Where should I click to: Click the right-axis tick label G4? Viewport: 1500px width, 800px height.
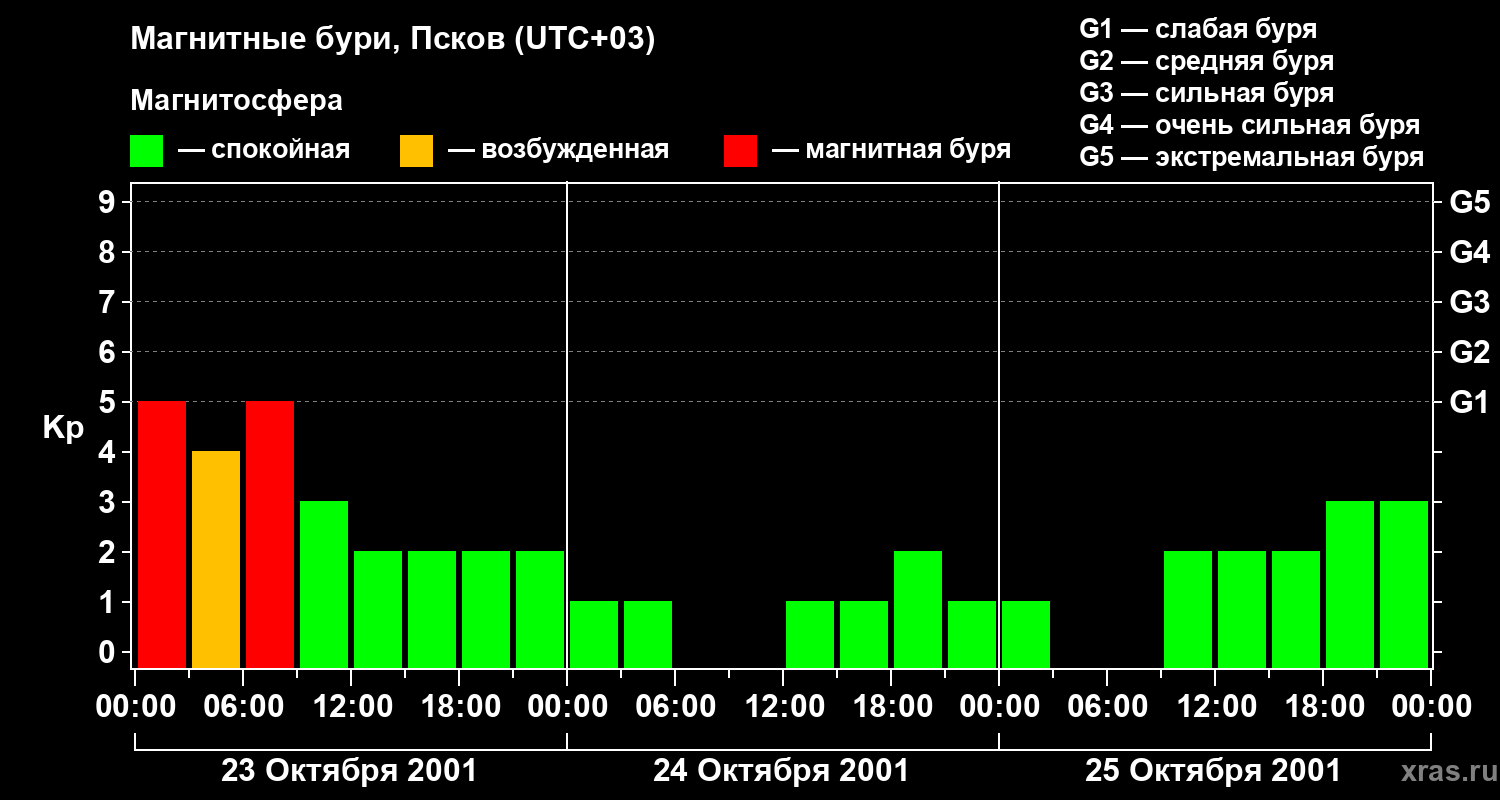pos(1470,252)
